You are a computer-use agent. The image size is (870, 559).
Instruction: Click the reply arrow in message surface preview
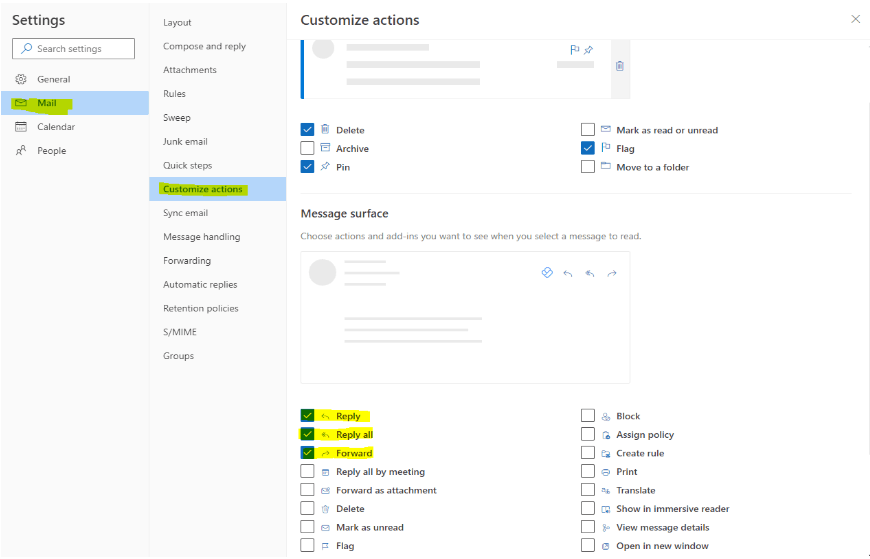(x=568, y=273)
